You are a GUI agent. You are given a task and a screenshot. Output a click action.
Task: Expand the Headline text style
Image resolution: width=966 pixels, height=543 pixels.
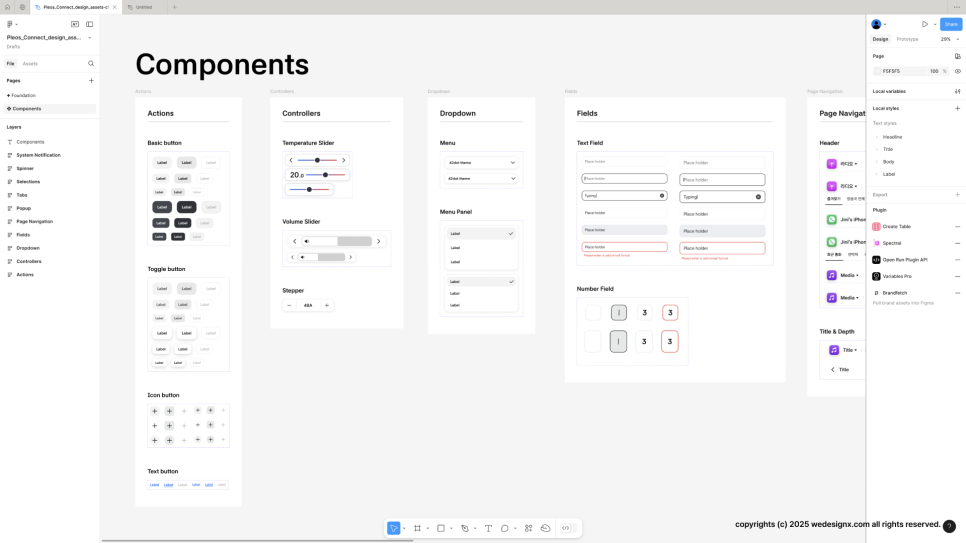click(892, 137)
